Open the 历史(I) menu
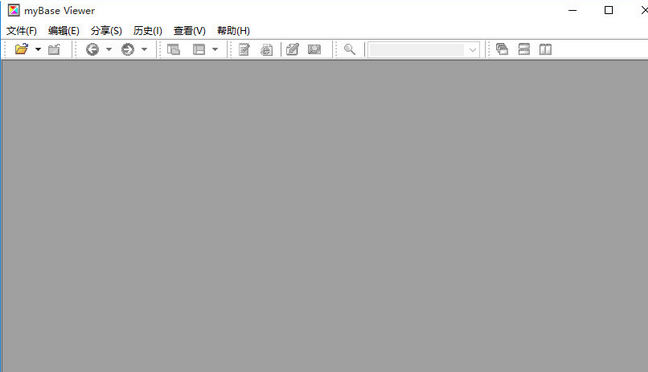This screenshot has width=648, height=372. (148, 31)
